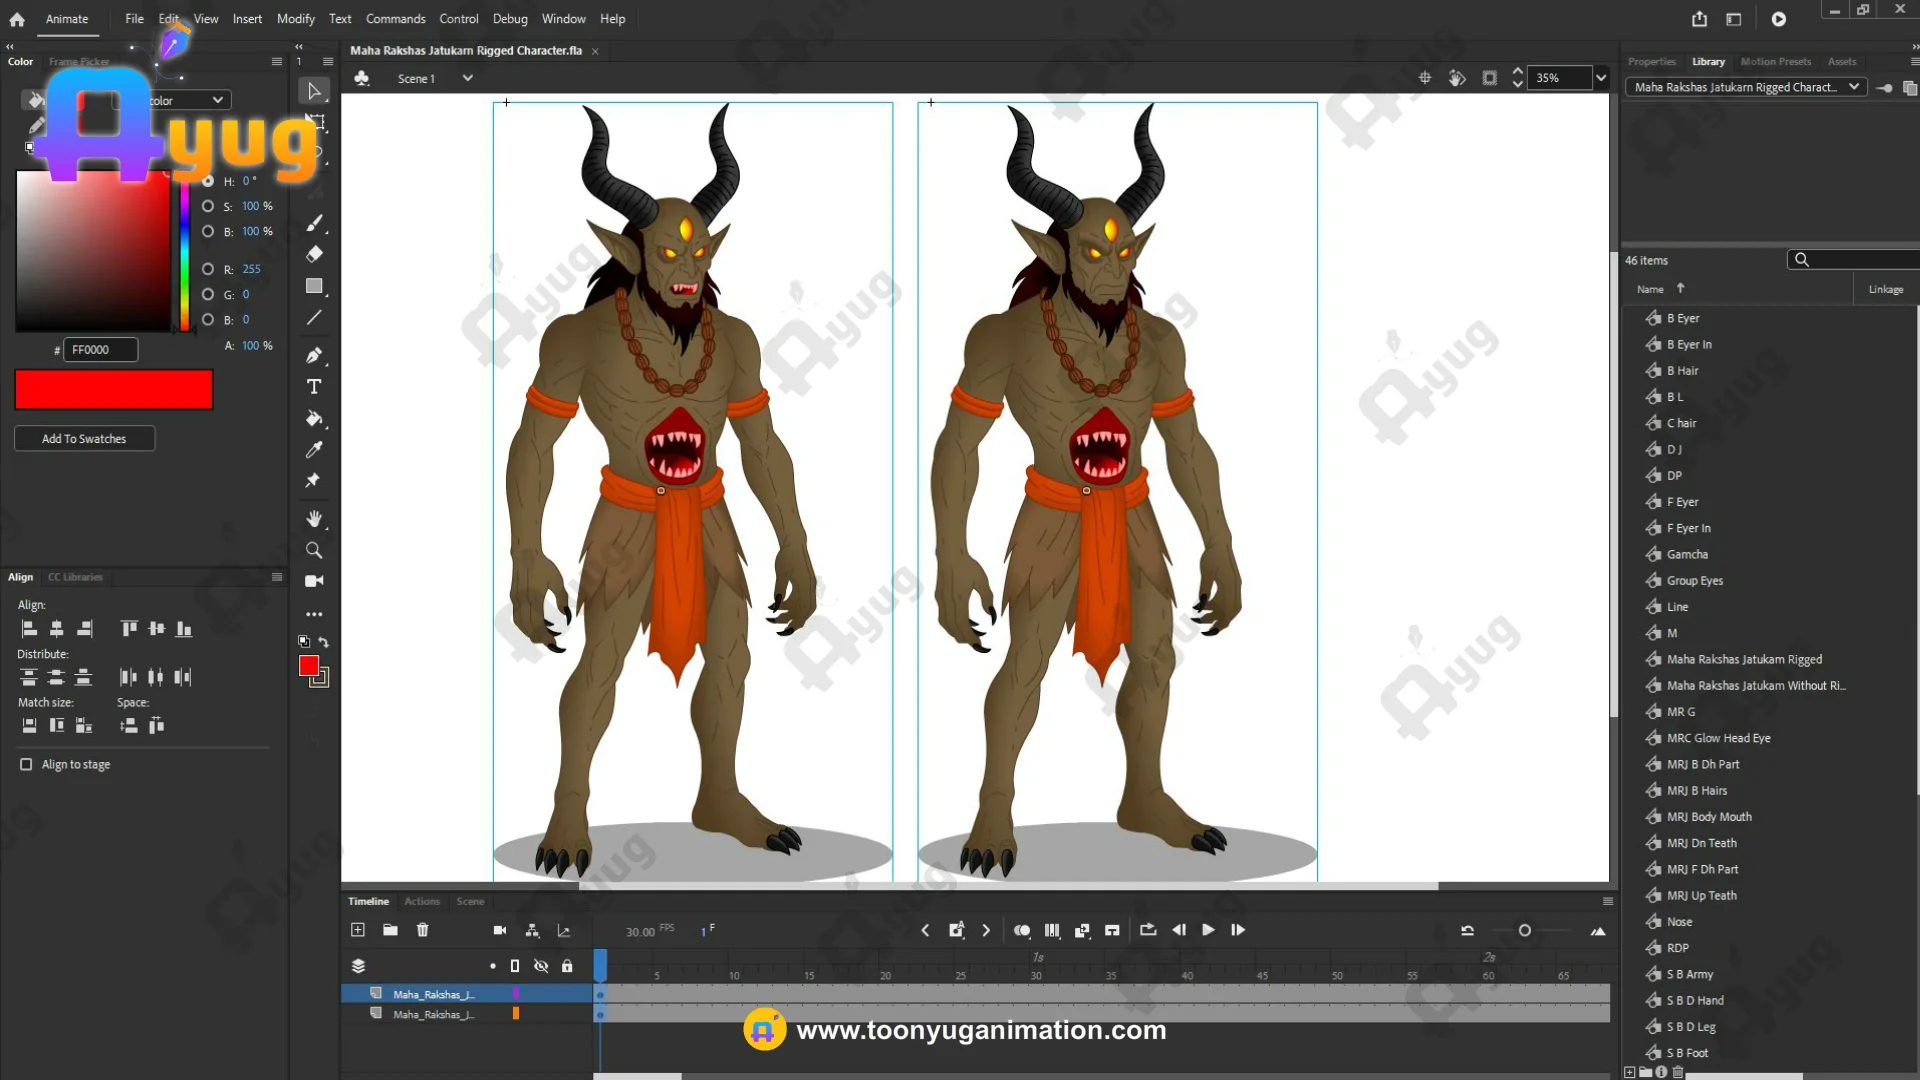Click the timeline Play button

(1208, 930)
